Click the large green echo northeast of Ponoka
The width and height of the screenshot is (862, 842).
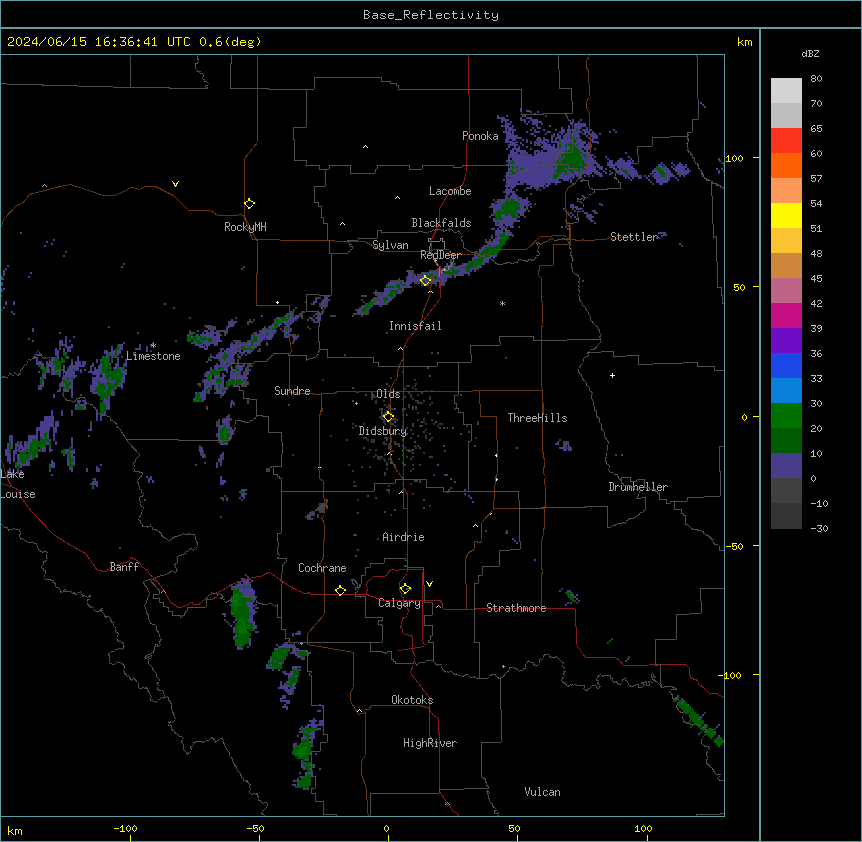pos(572,158)
